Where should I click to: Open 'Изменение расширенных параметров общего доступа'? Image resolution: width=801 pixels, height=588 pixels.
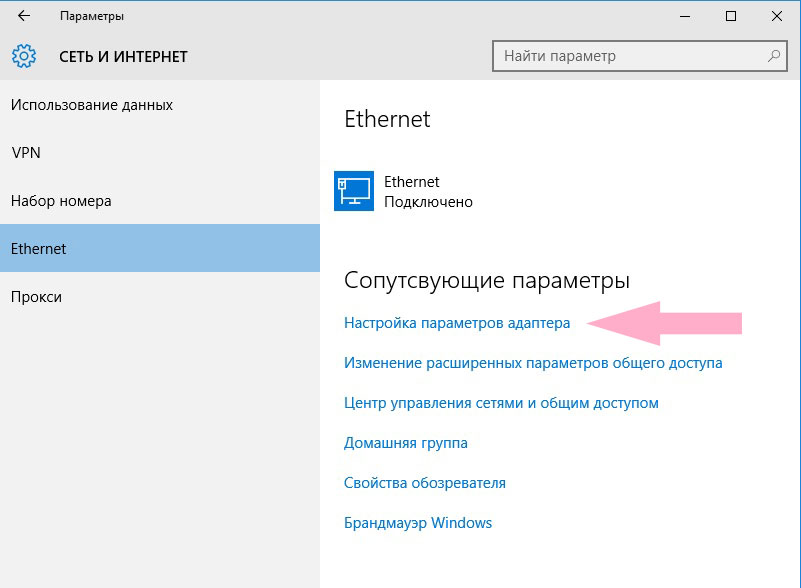pyautogui.click(x=533, y=363)
